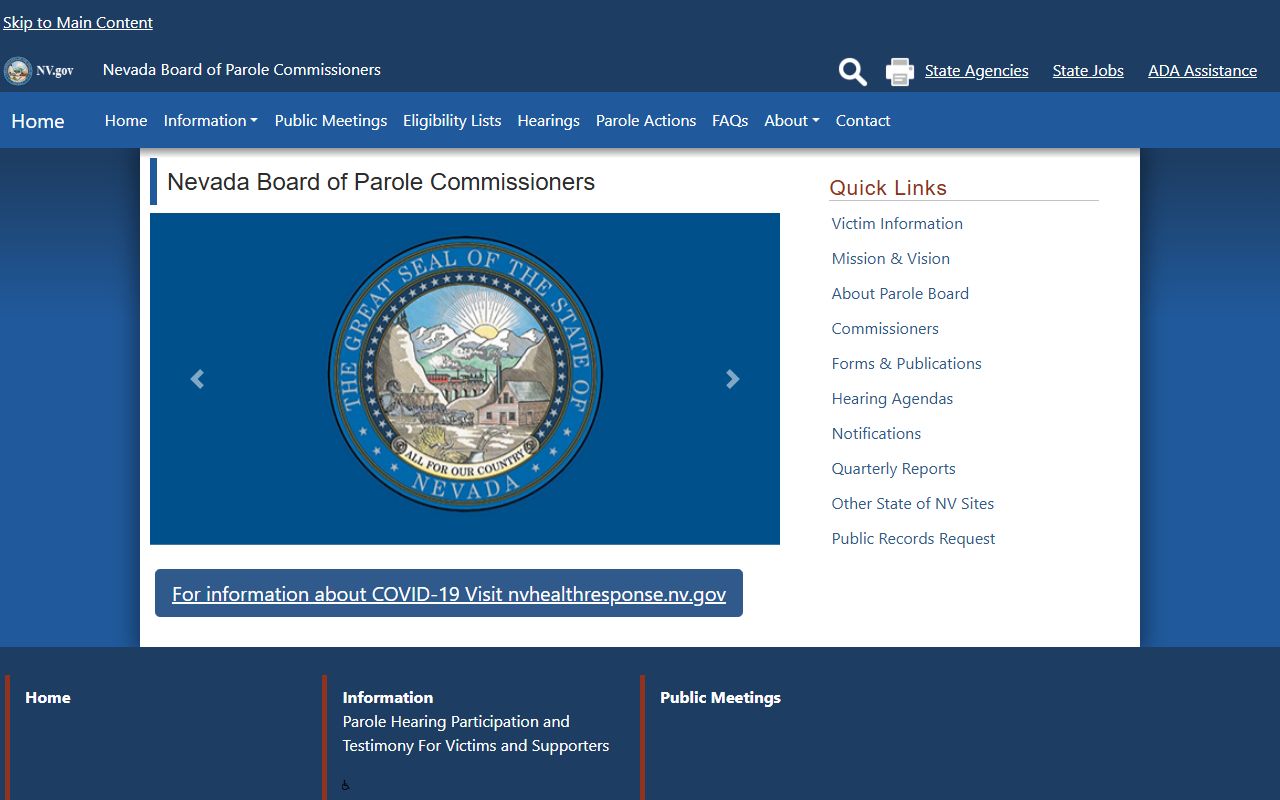Click the large Home brand link
Image resolution: width=1280 pixels, height=800 pixels.
38,121
